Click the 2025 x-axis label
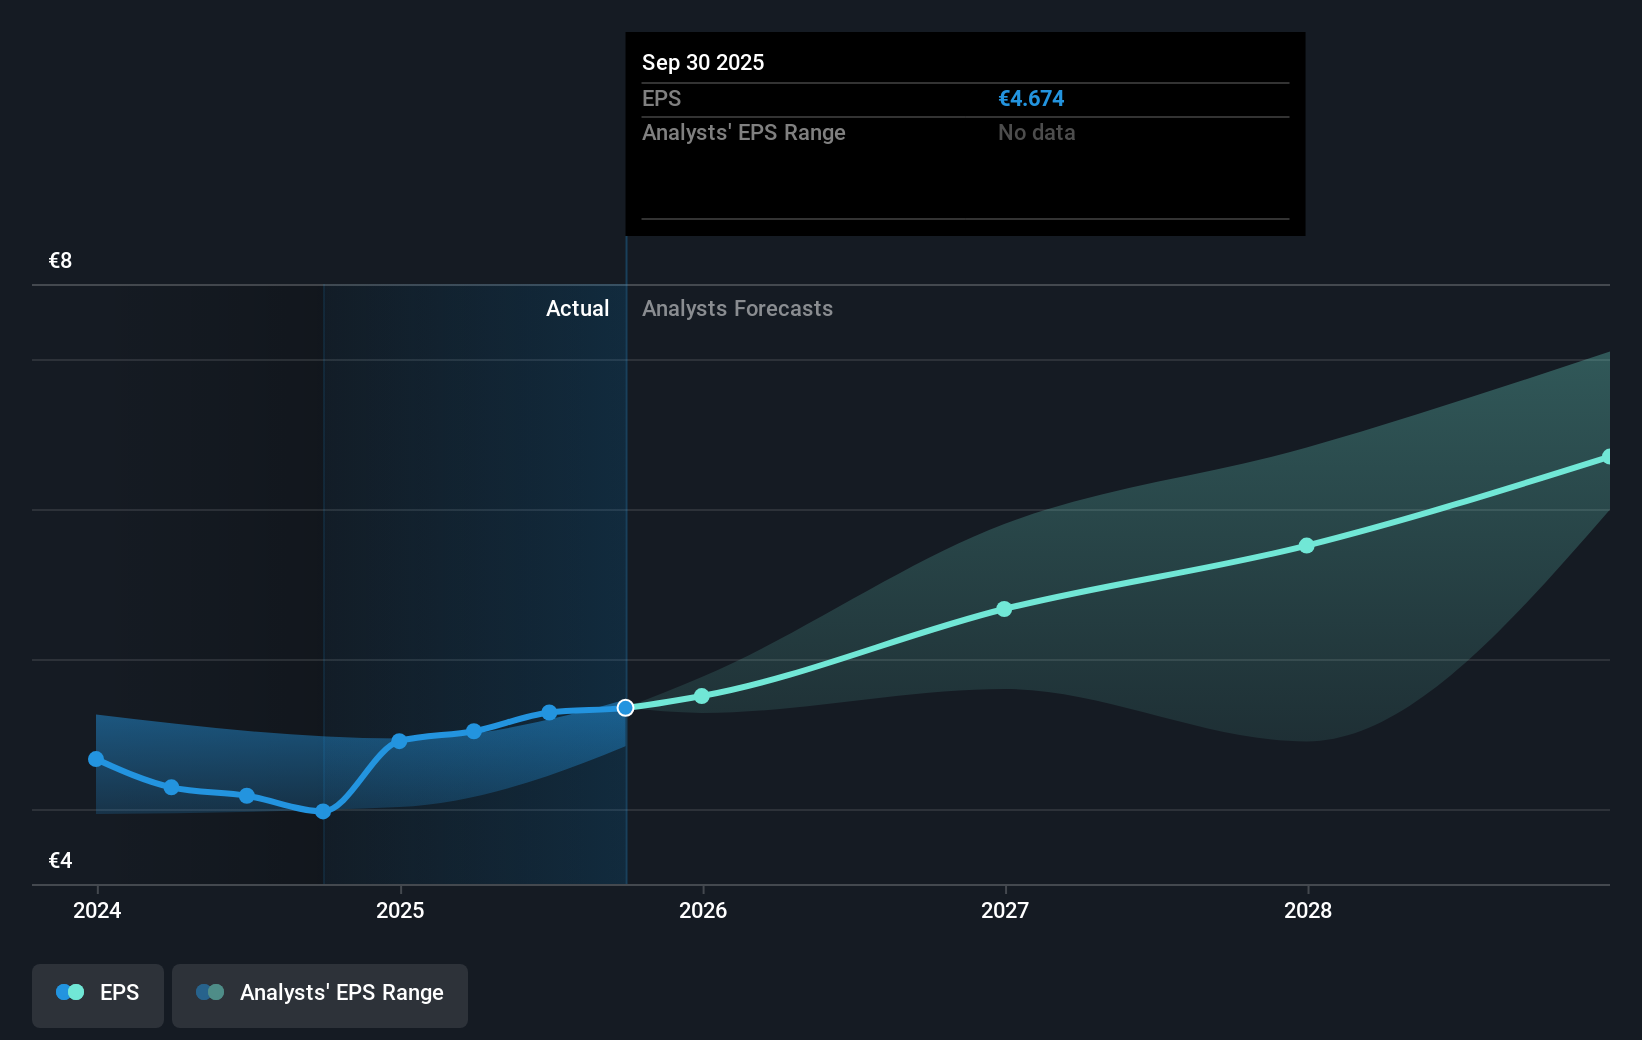The image size is (1642, 1040). (x=400, y=910)
